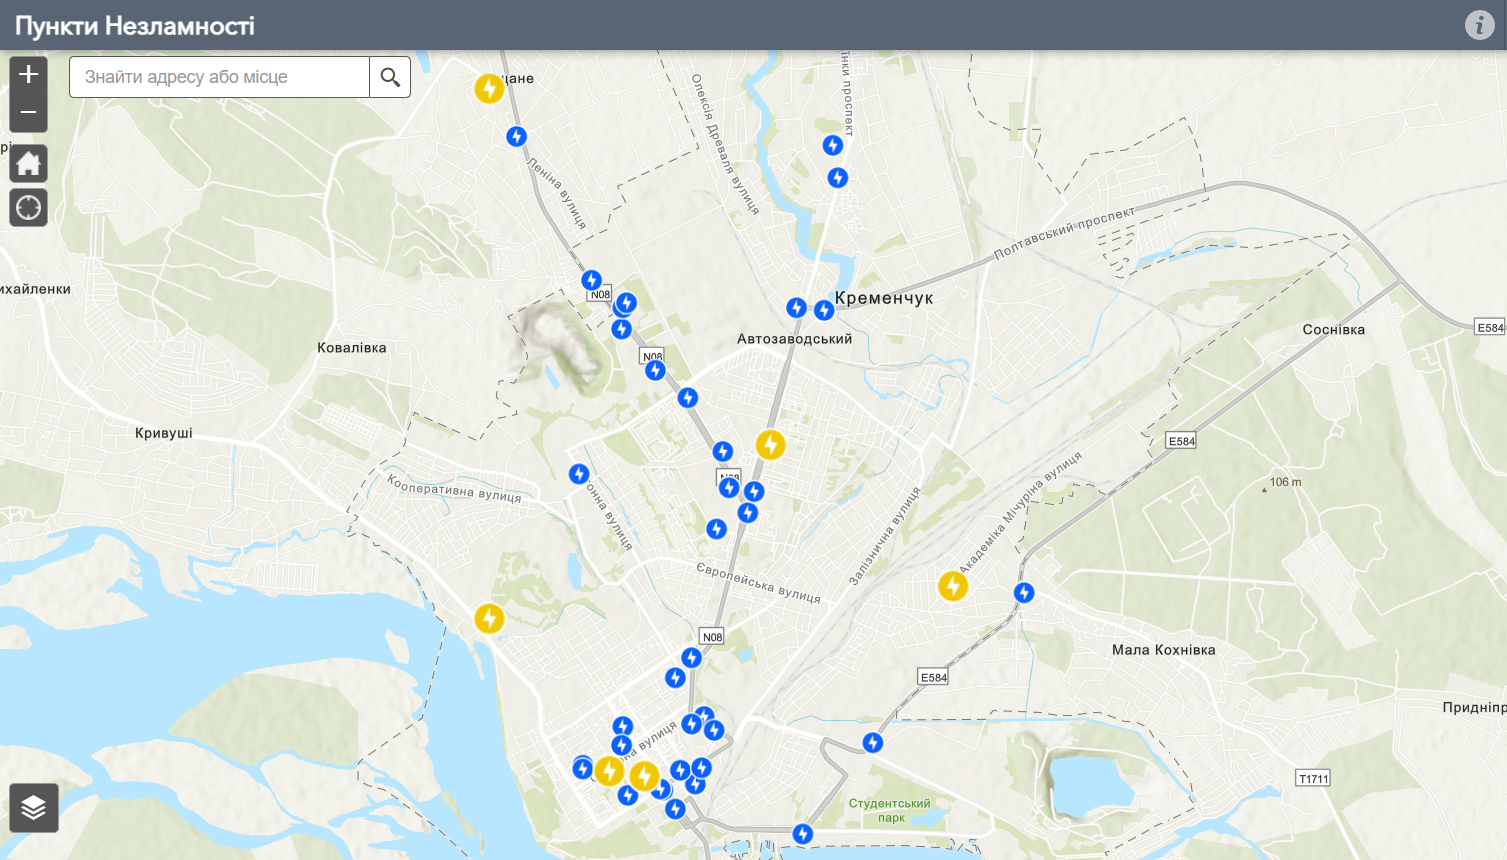
Task: Click blue marker left of Кременчук label
Action: (x=823, y=310)
